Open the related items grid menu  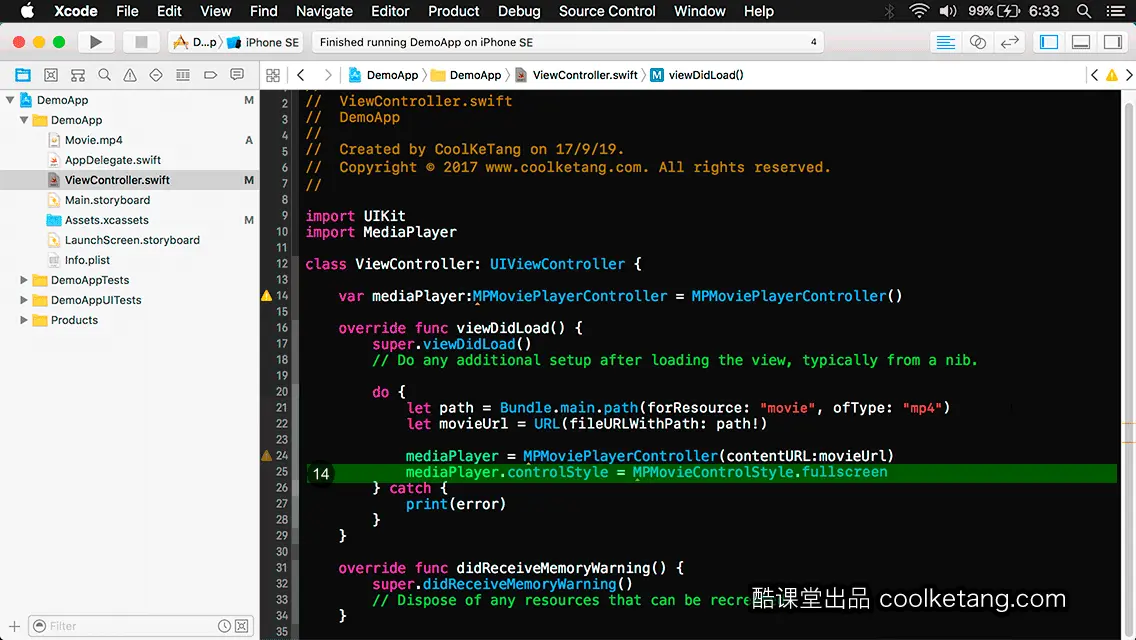click(273, 75)
